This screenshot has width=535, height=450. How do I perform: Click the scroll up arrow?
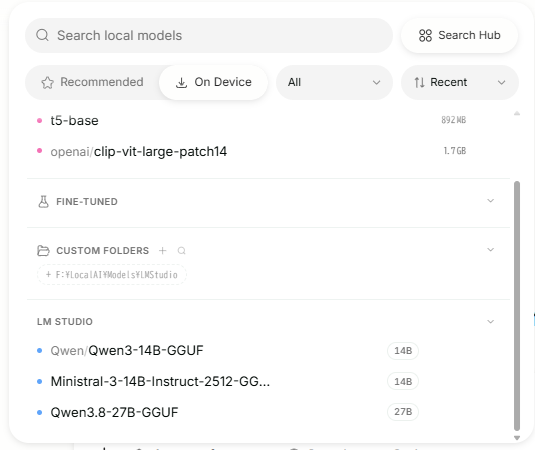[x=517, y=114]
